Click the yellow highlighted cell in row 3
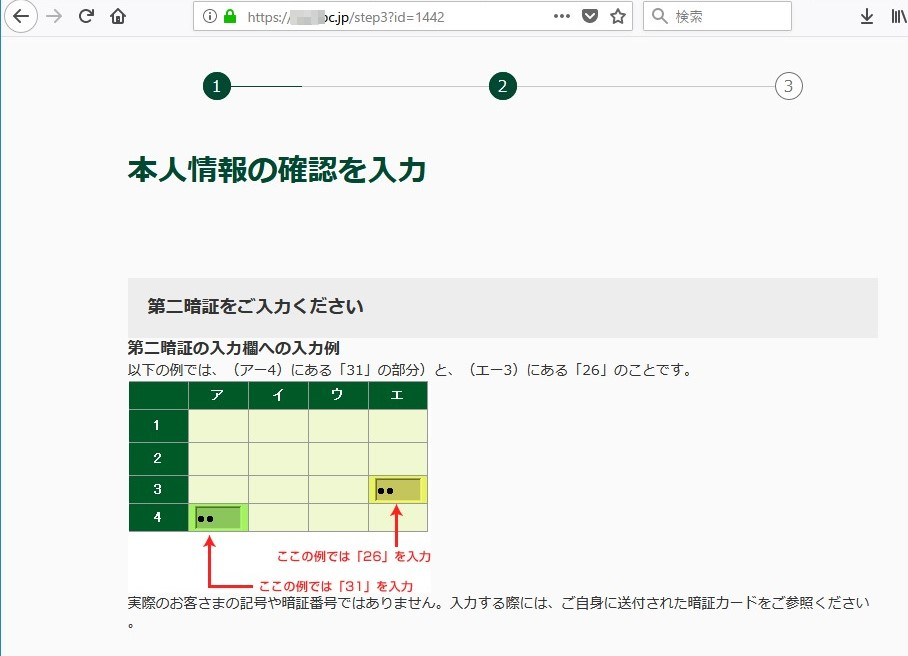 click(398, 490)
